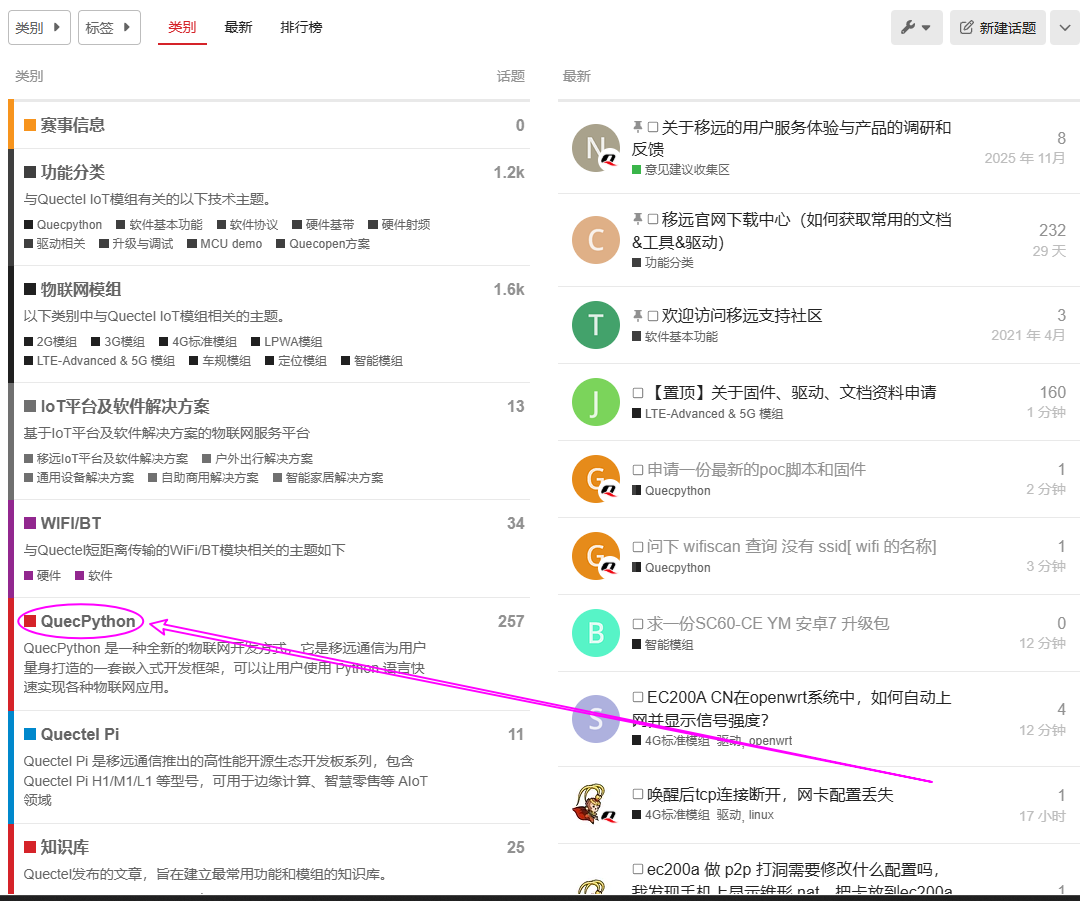The height and width of the screenshot is (901, 1080).
Task: Toggle the checkbox beside 申请一份最新的poc脚本和固件
Action: [638, 470]
